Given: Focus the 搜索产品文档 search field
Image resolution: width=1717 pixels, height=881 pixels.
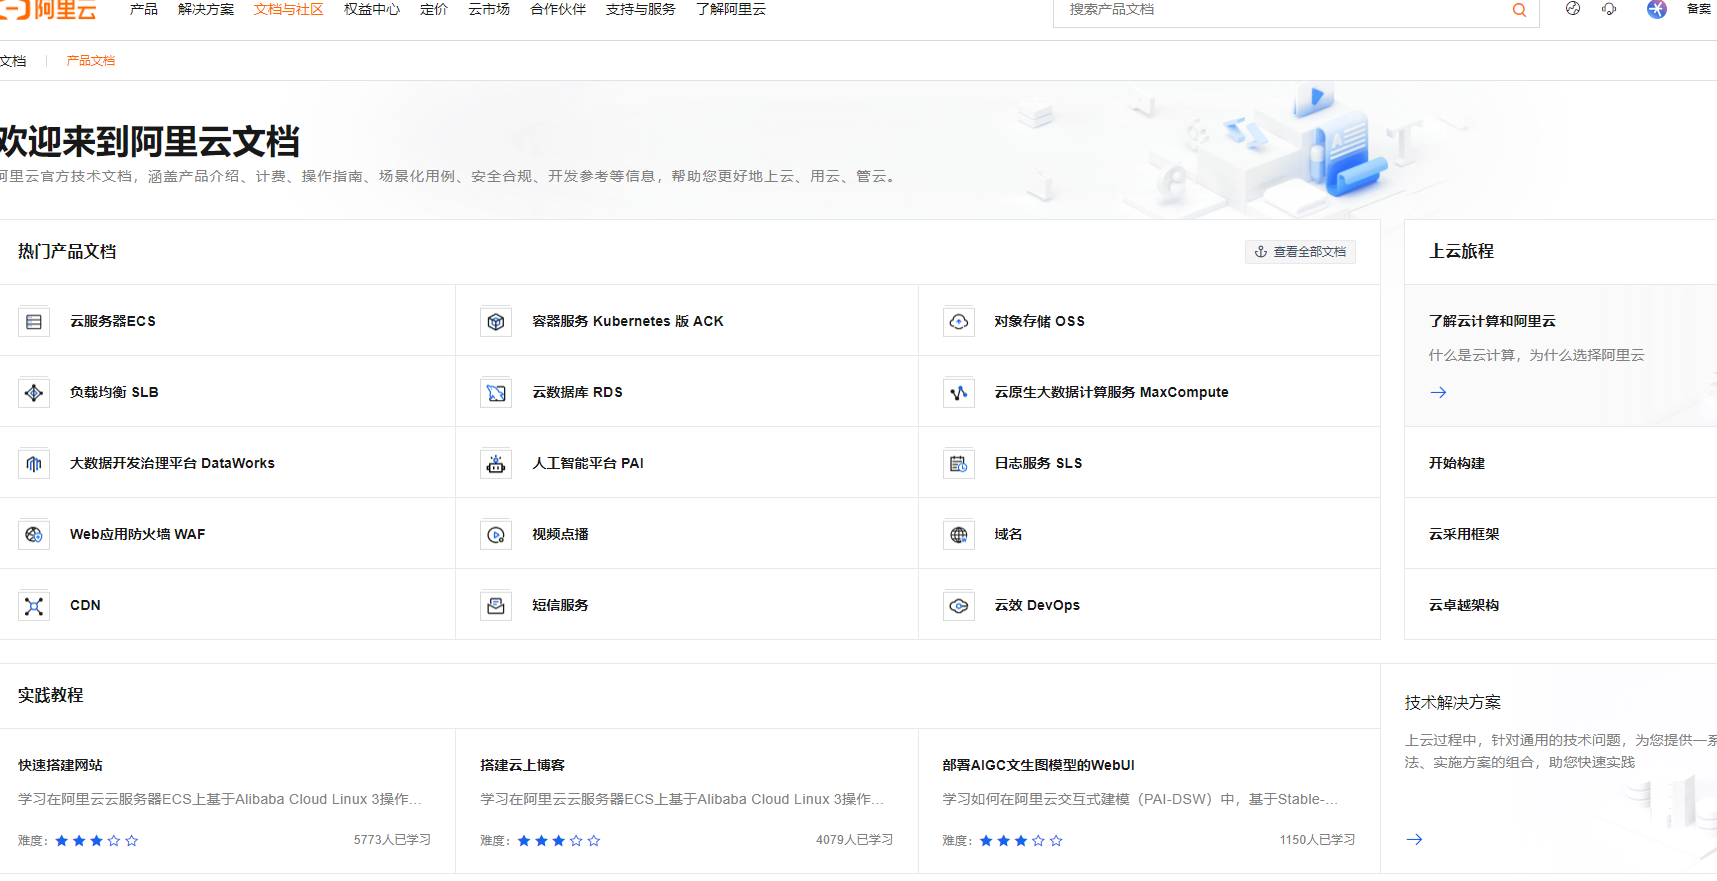Looking at the screenshot, I should 1280,10.
